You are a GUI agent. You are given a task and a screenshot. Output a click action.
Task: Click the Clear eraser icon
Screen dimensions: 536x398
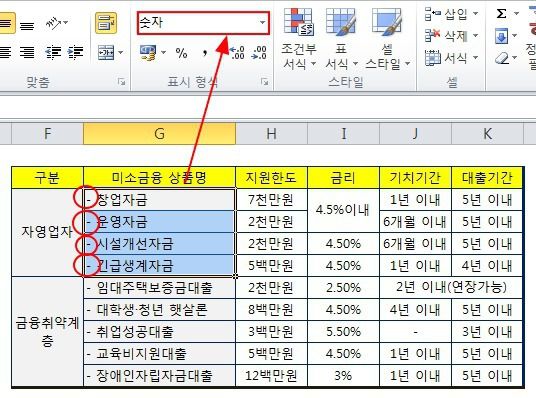(502, 58)
